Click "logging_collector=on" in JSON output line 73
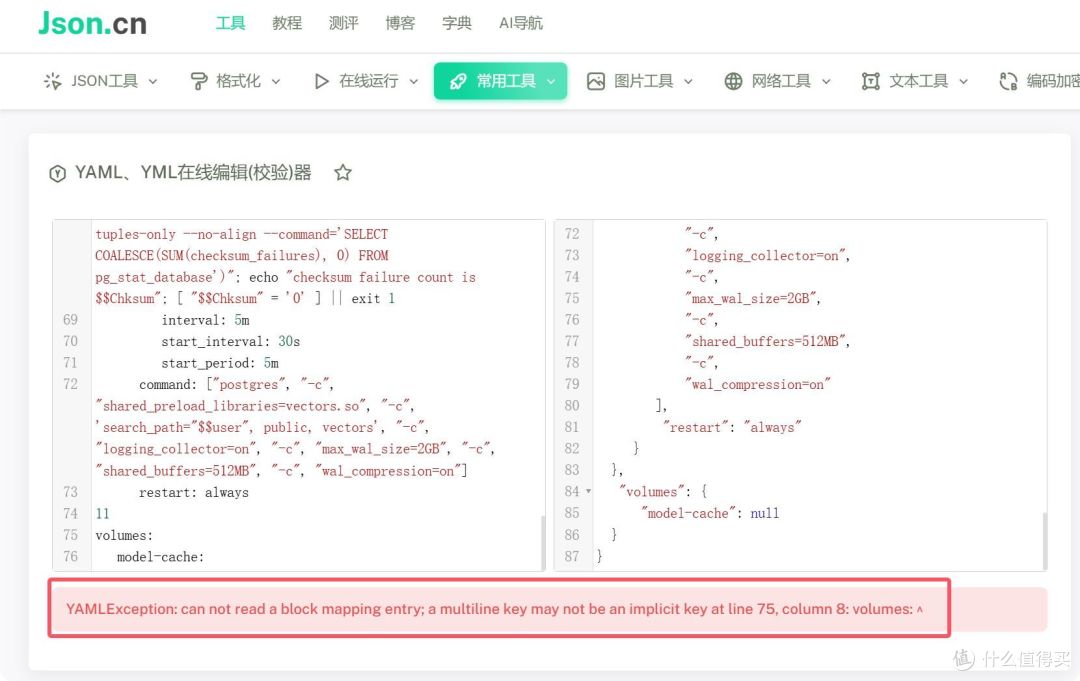Screen dimensions: 1080x681 [765, 255]
